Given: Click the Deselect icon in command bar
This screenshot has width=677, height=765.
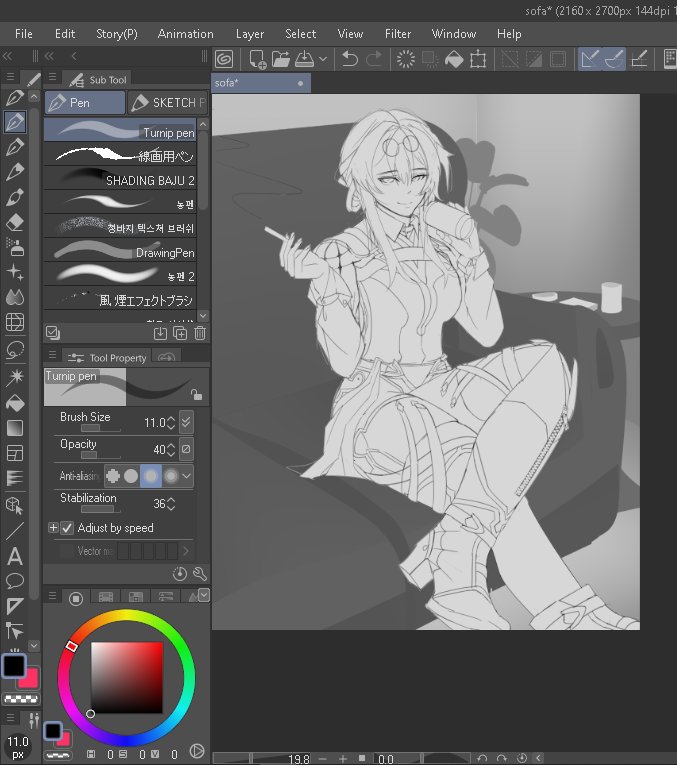Looking at the screenshot, I should click(510, 59).
